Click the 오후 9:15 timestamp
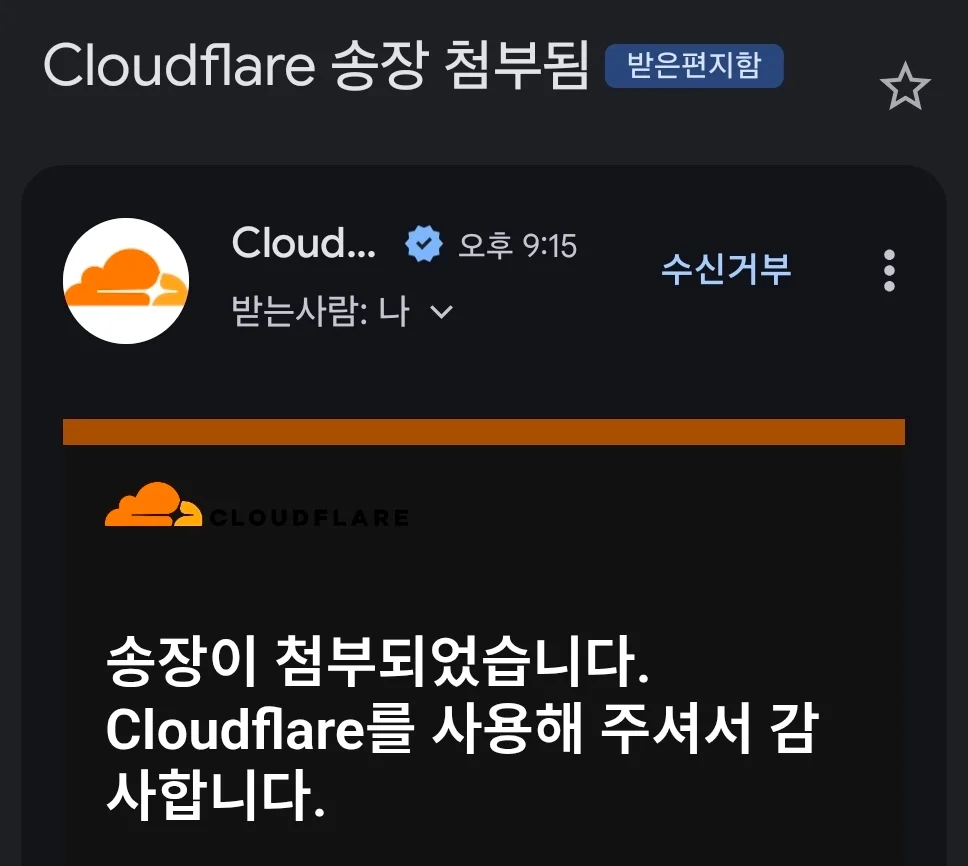 click(x=517, y=246)
